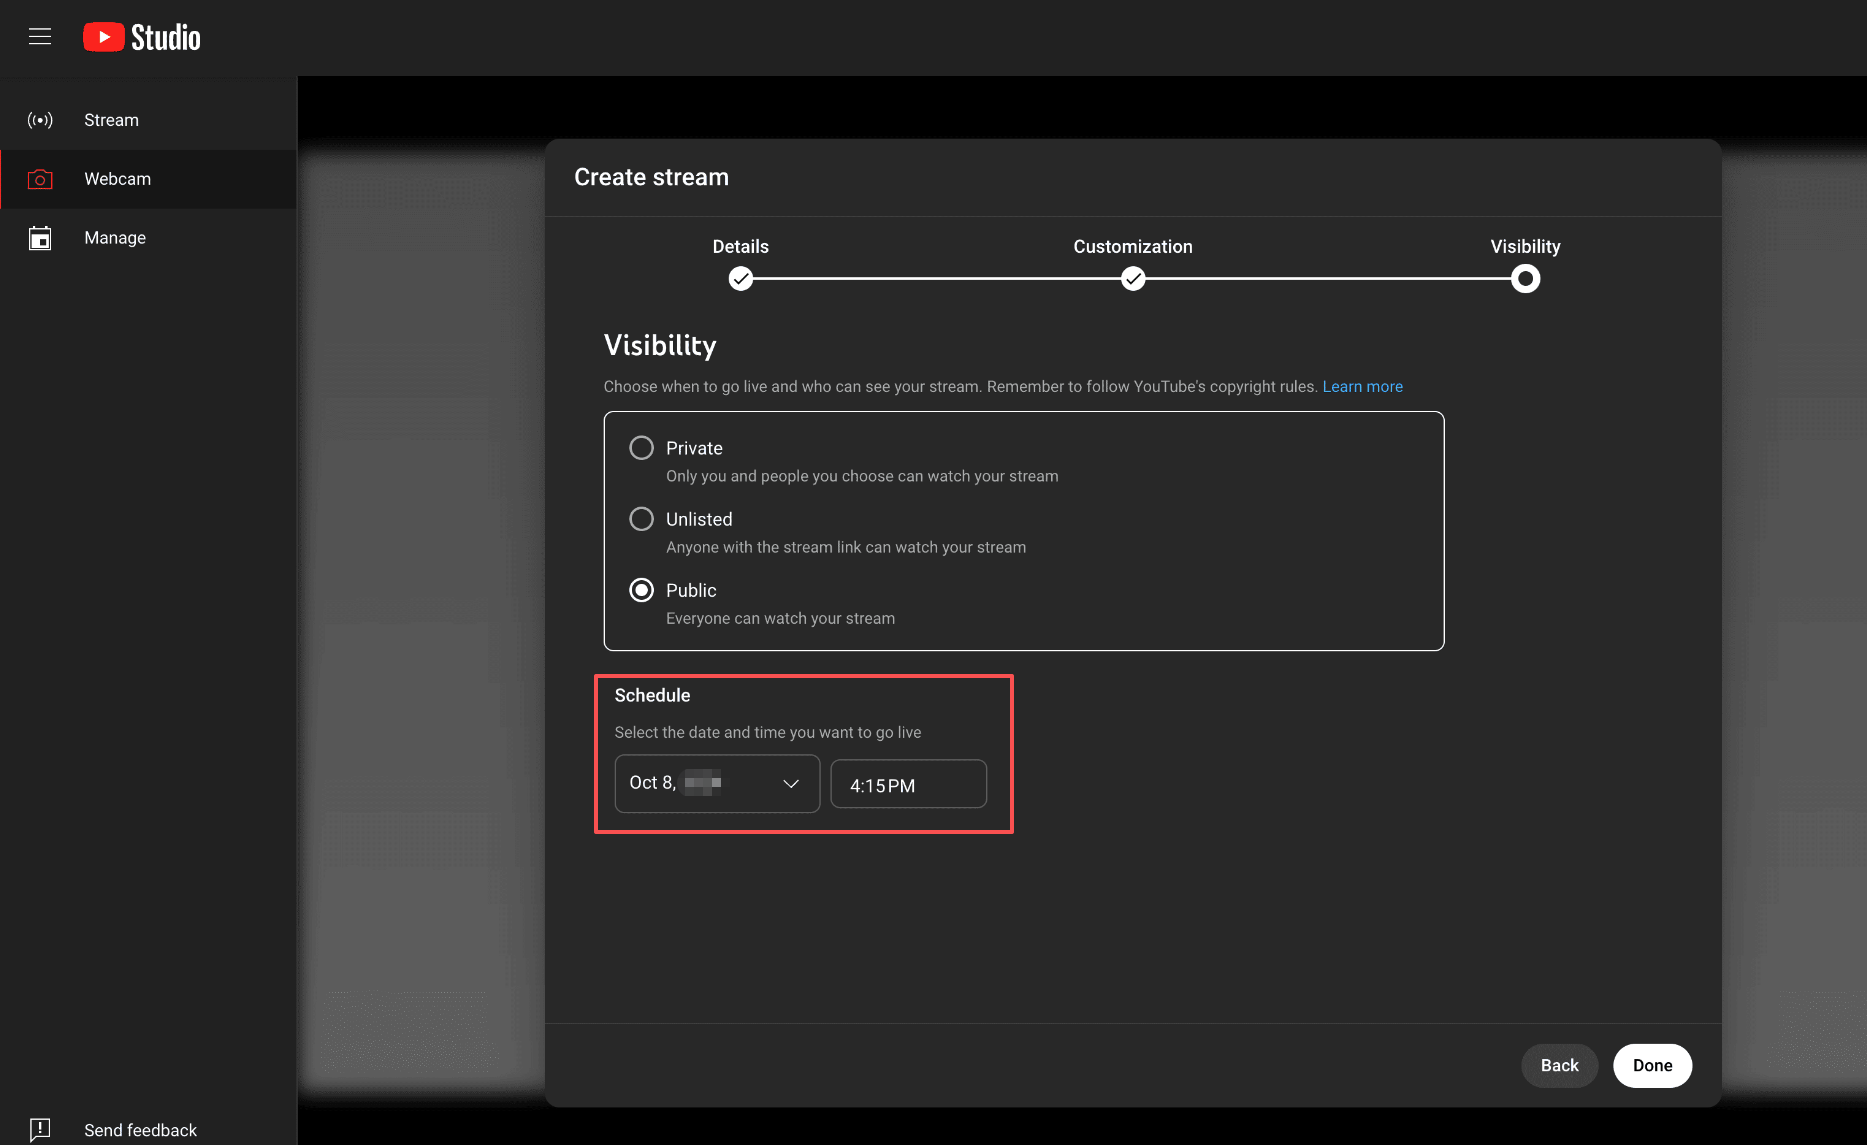Click the YouTube Studio logo

point(142,37)
